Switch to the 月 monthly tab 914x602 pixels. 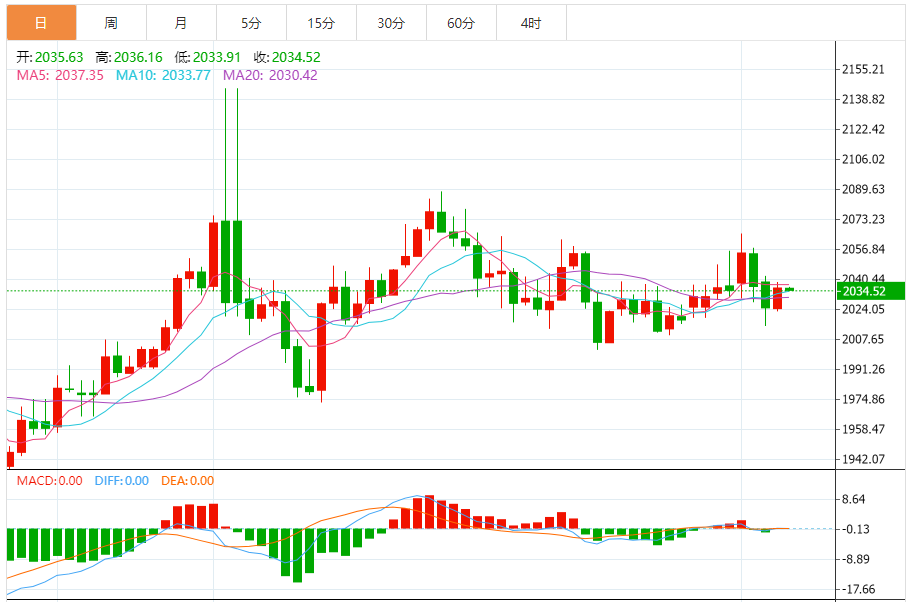181,23
